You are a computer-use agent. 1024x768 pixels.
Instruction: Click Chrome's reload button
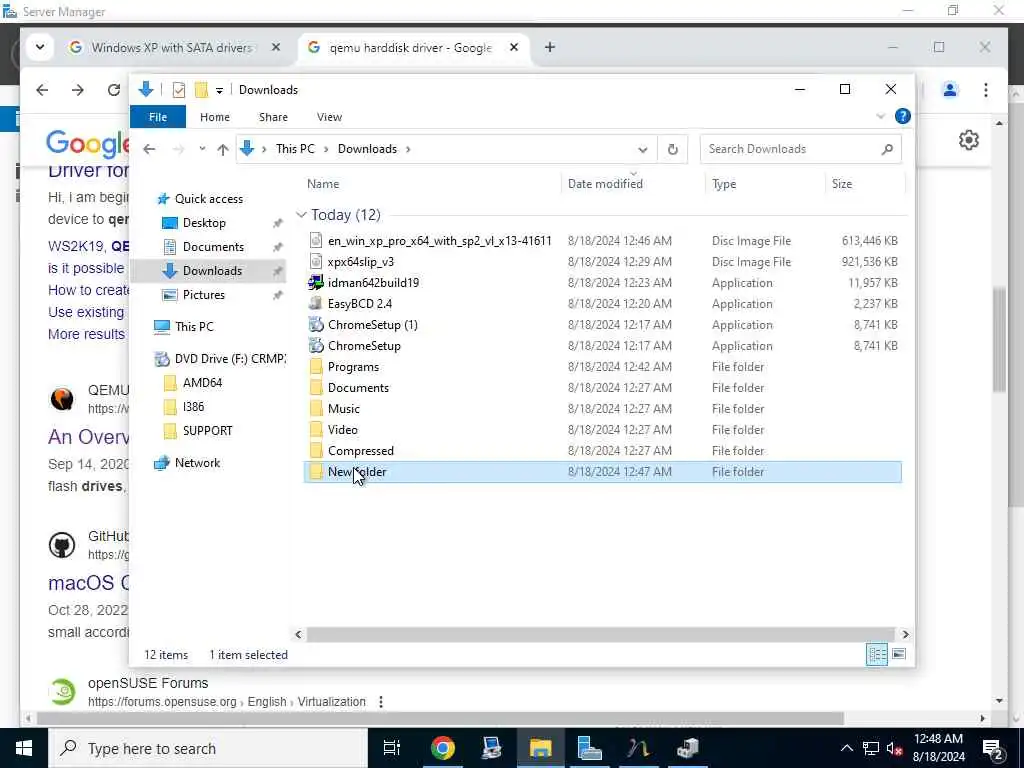[114, 90]
